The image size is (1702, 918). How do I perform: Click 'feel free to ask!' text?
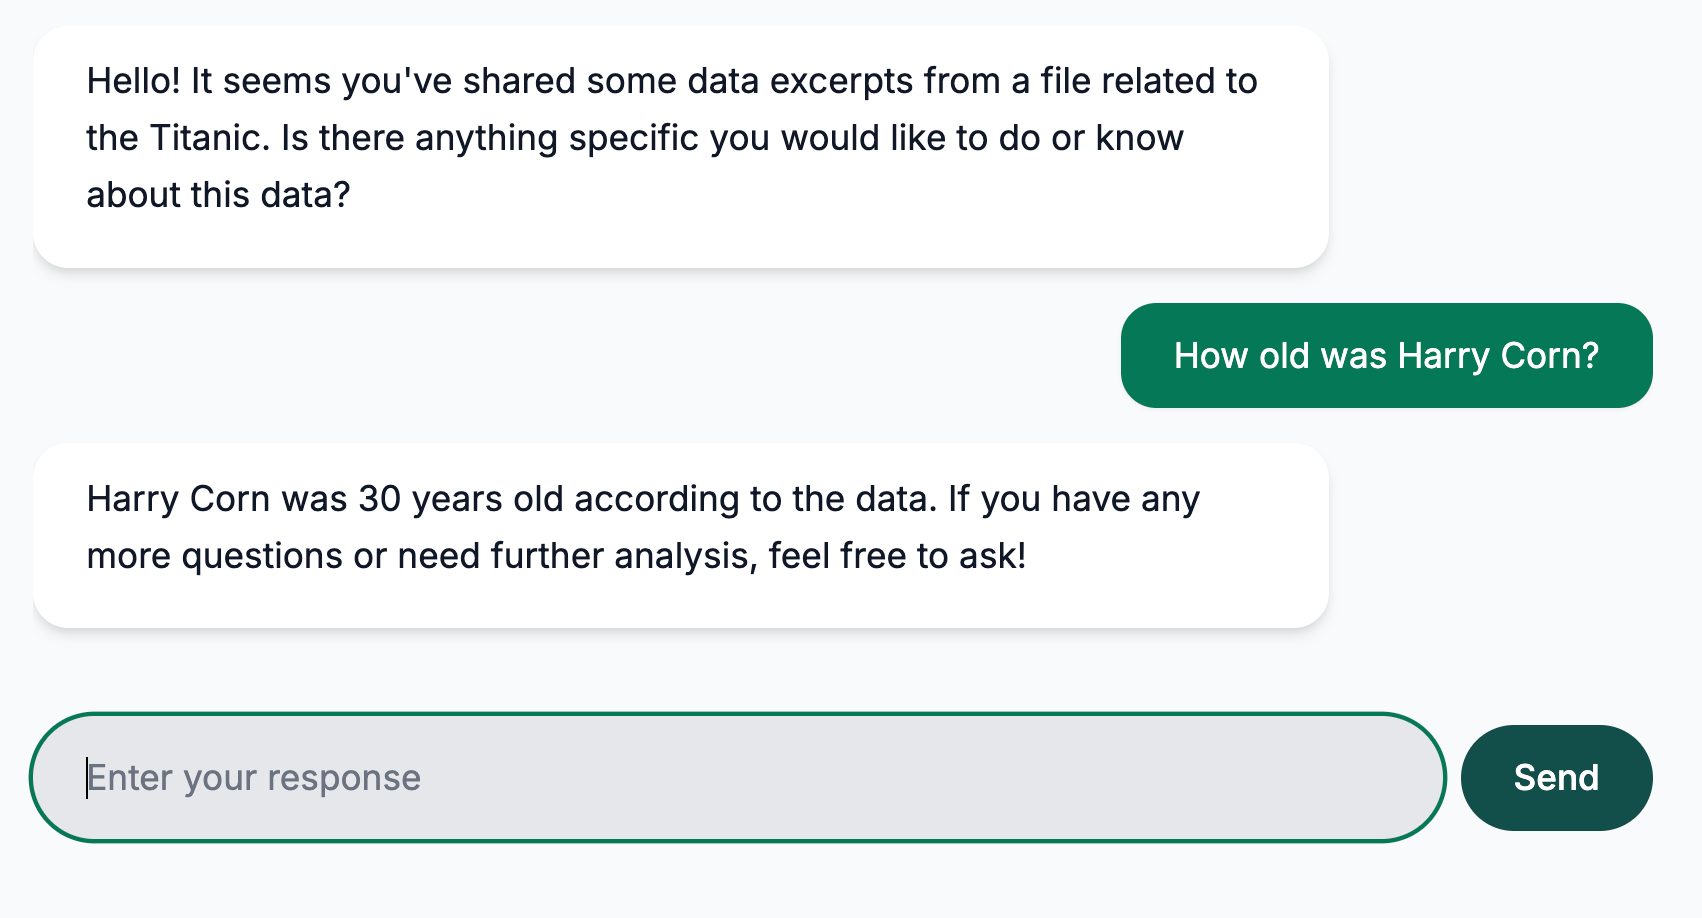click(897, 556)
